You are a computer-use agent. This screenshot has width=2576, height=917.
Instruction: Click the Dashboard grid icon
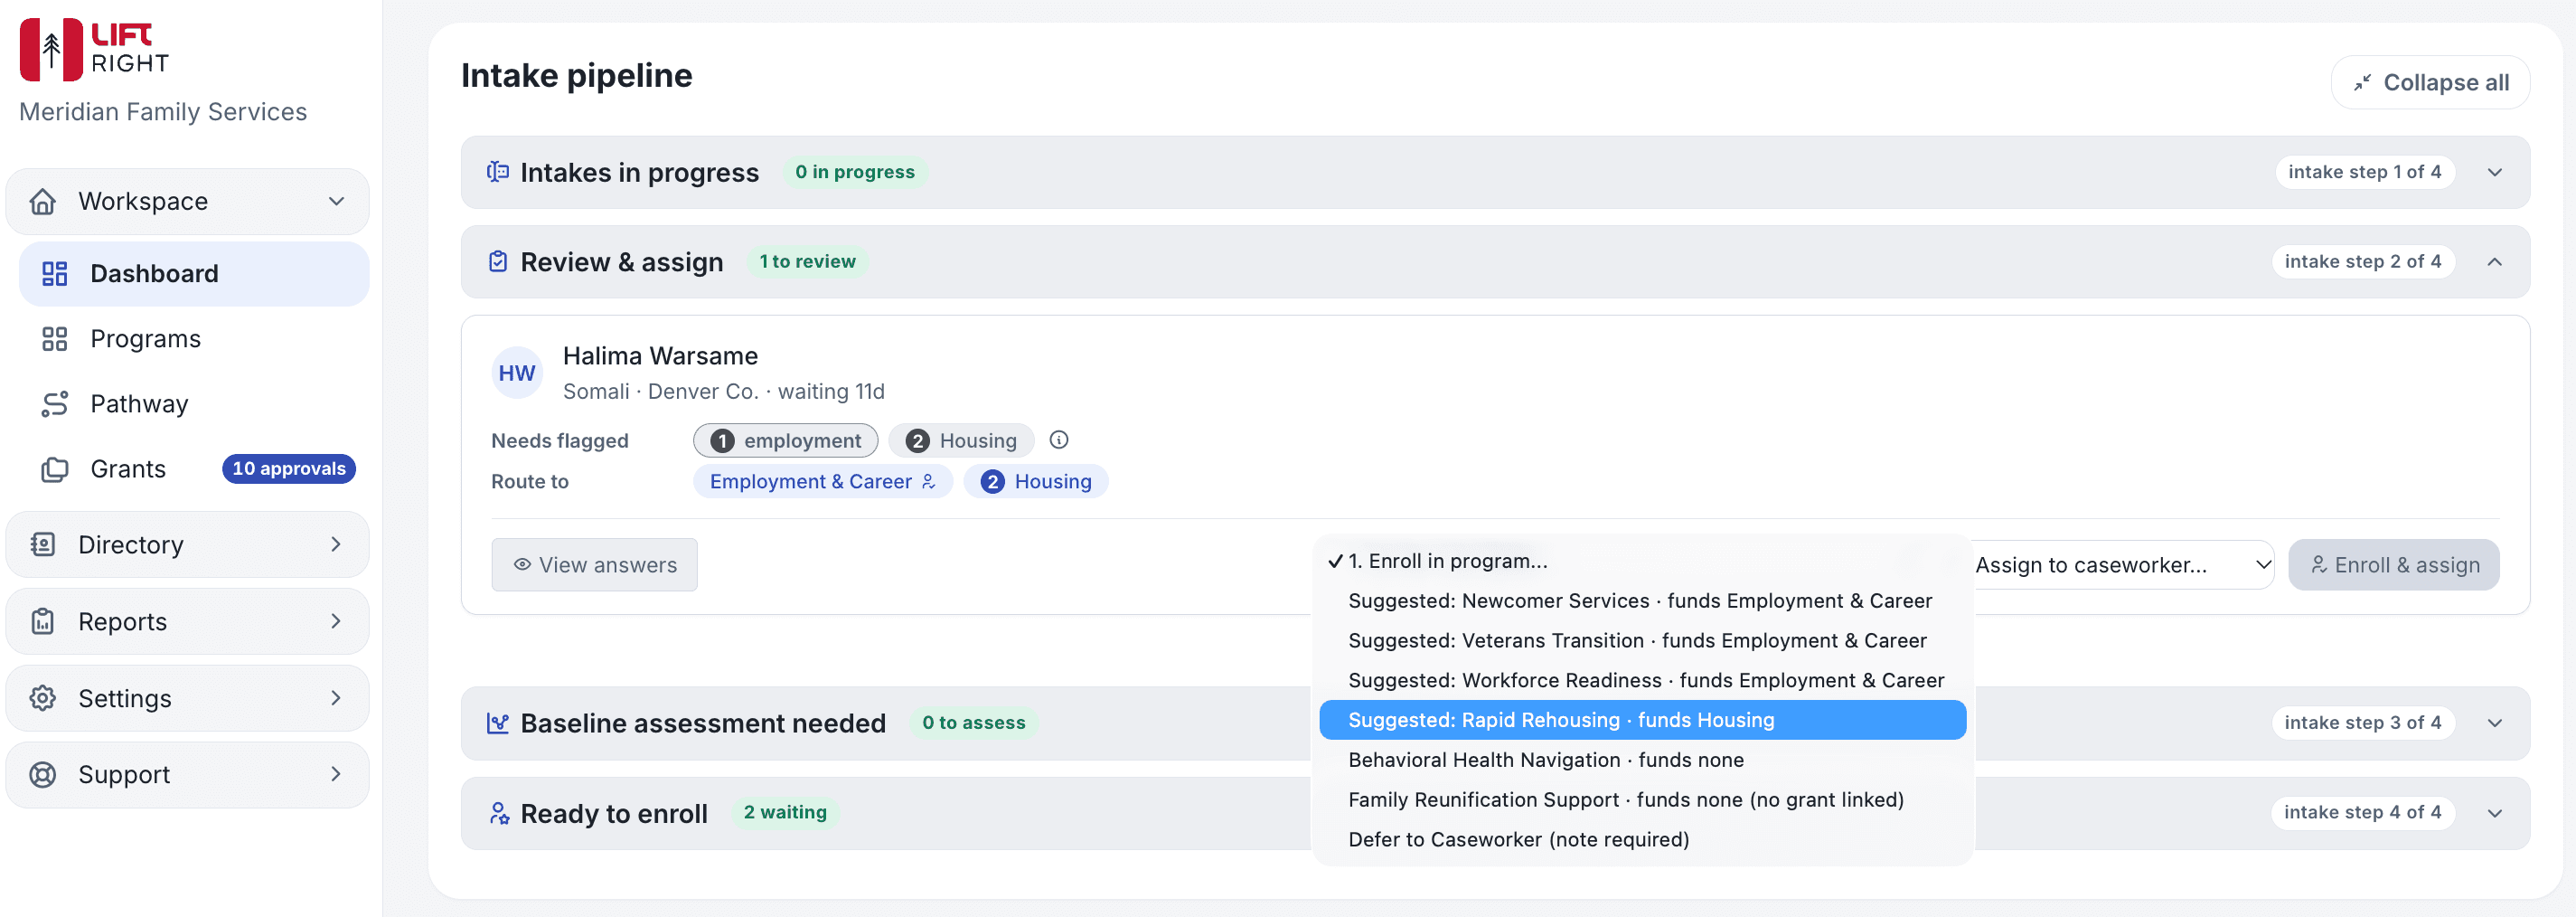tap(55, 274)
